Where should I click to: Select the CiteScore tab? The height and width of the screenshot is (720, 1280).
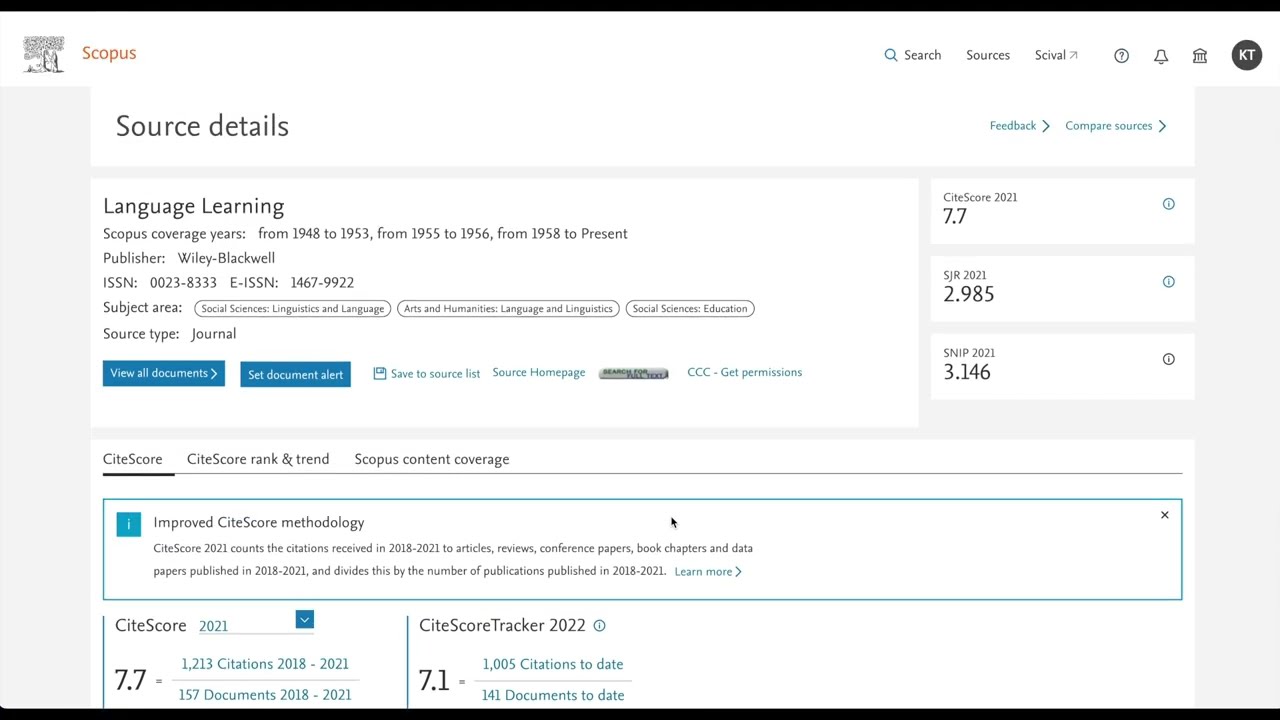point(132,459)
